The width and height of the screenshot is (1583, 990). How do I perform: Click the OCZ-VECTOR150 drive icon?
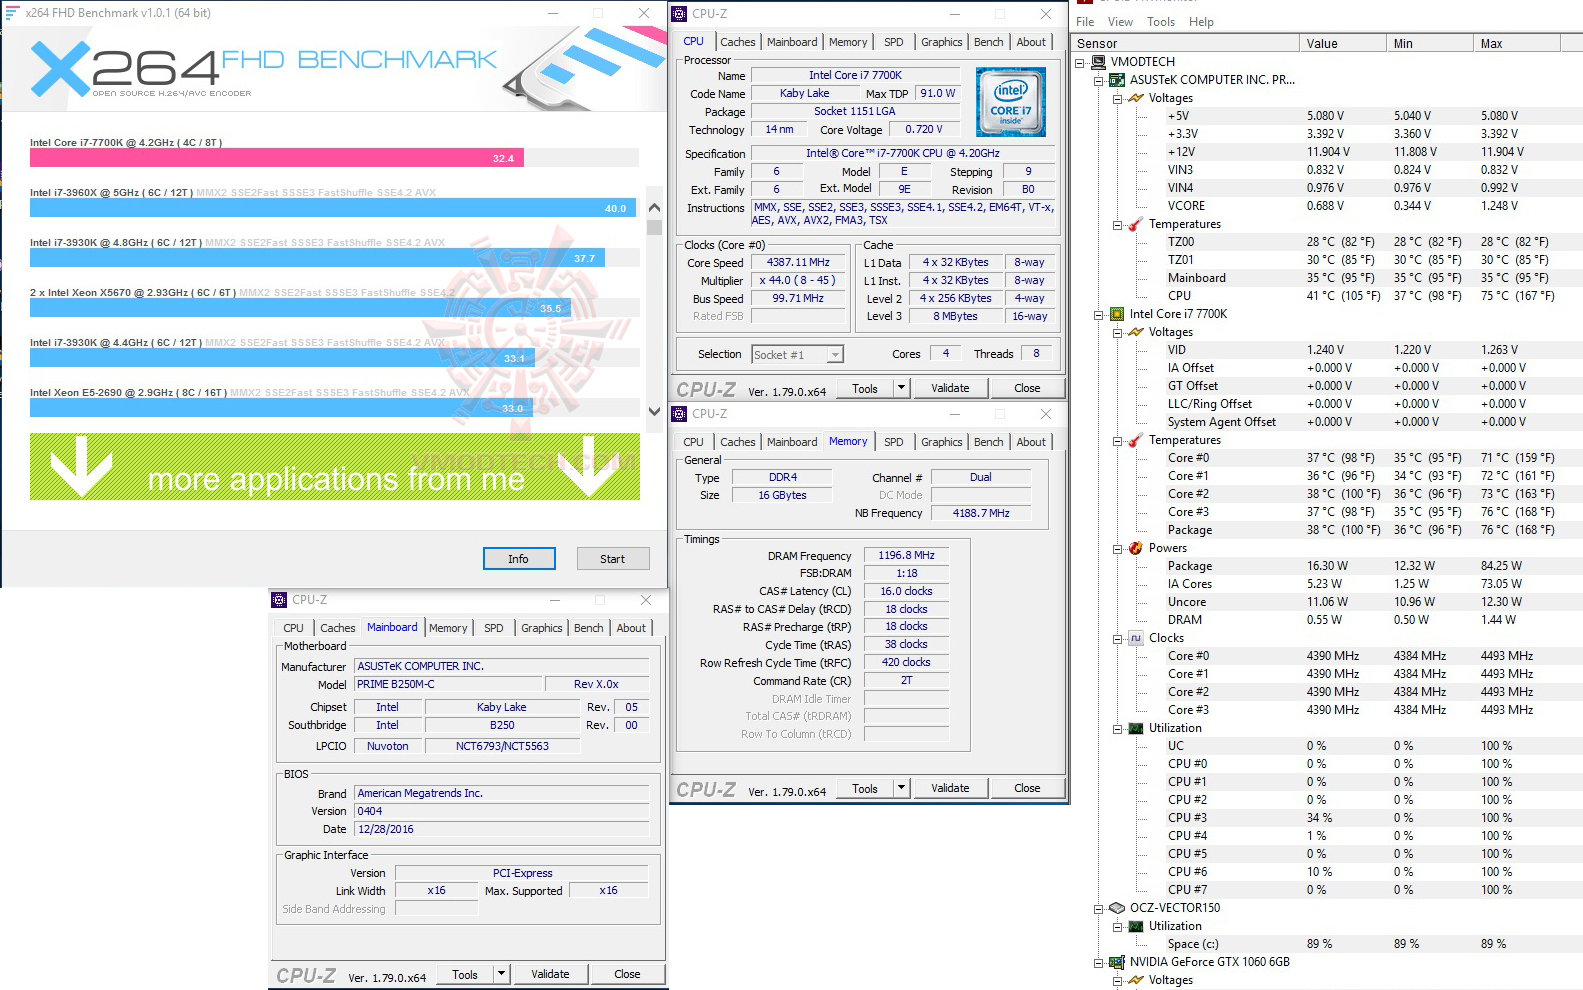(1117, 908)
